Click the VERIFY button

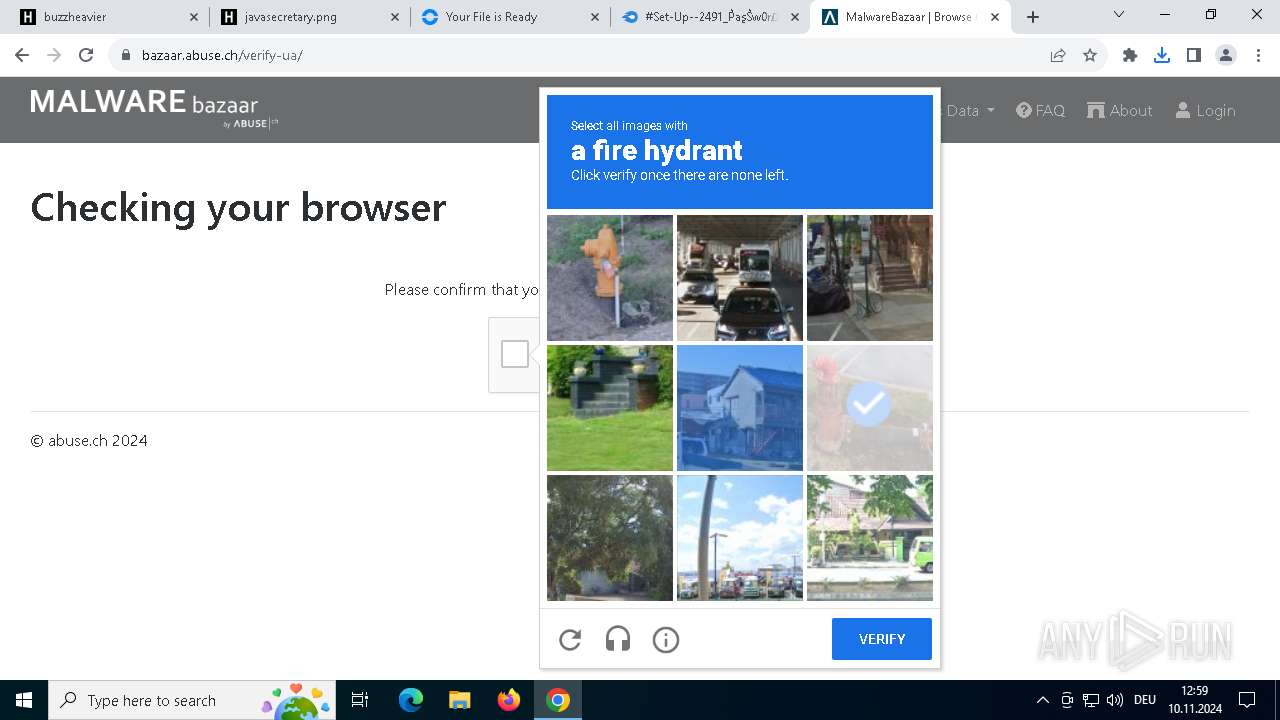pos(882,639)
